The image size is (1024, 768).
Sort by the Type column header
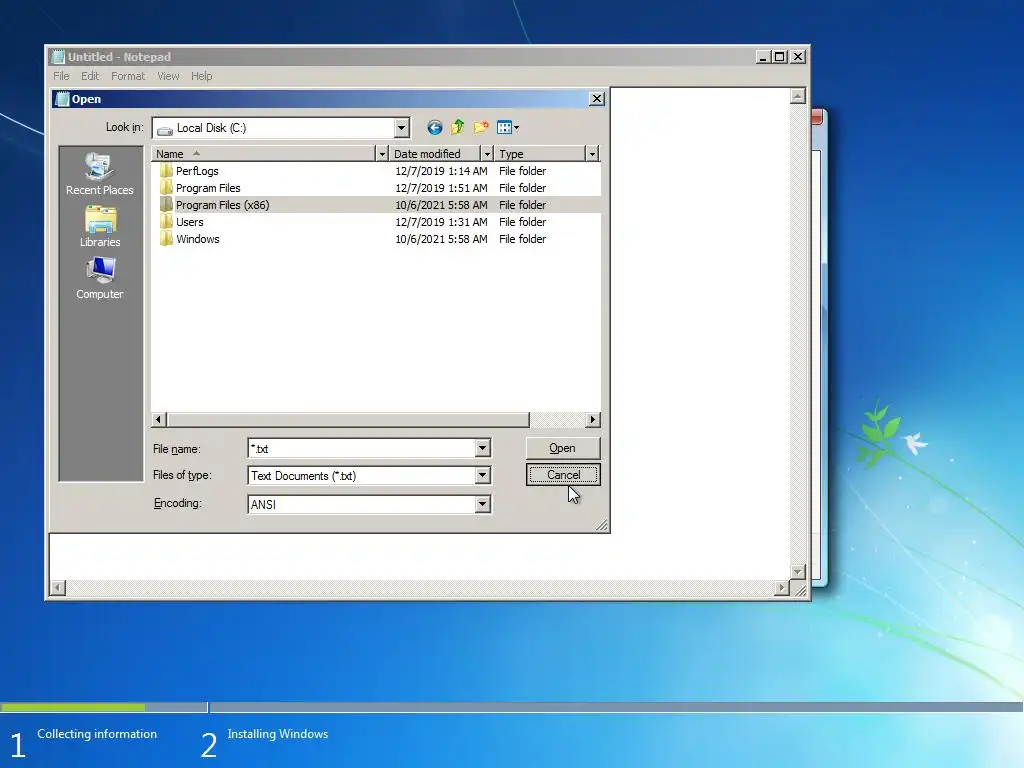click(540, 154)
